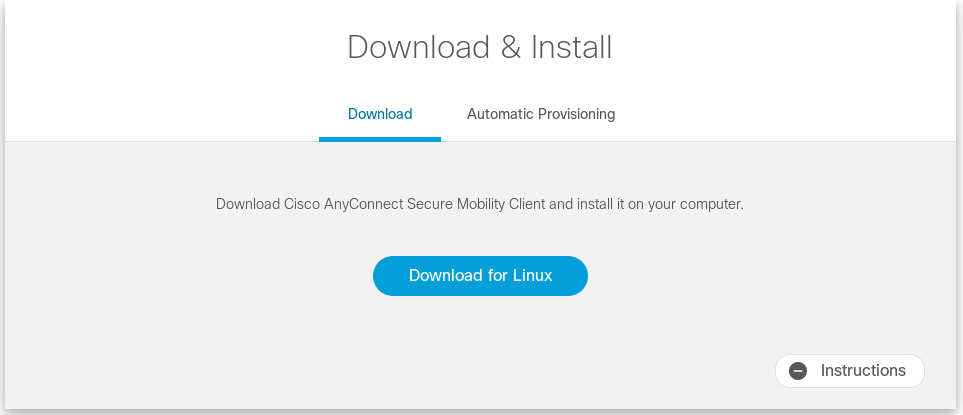This screenshot has height=415, width=963.
Task: Switch to the Automatic Provisioning tab
Action: (x=540, y=114)
